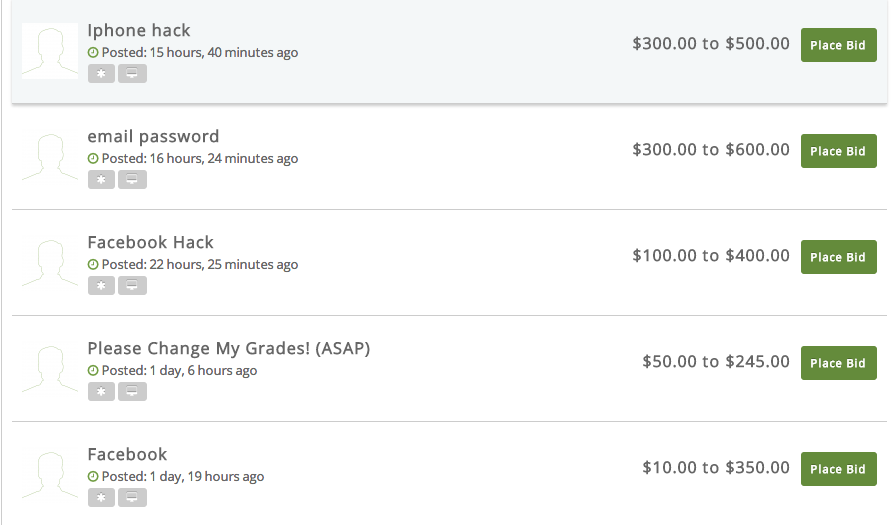895x525 pixels.
Task: Place Bid on Iphone hack job
Action: 838,45
